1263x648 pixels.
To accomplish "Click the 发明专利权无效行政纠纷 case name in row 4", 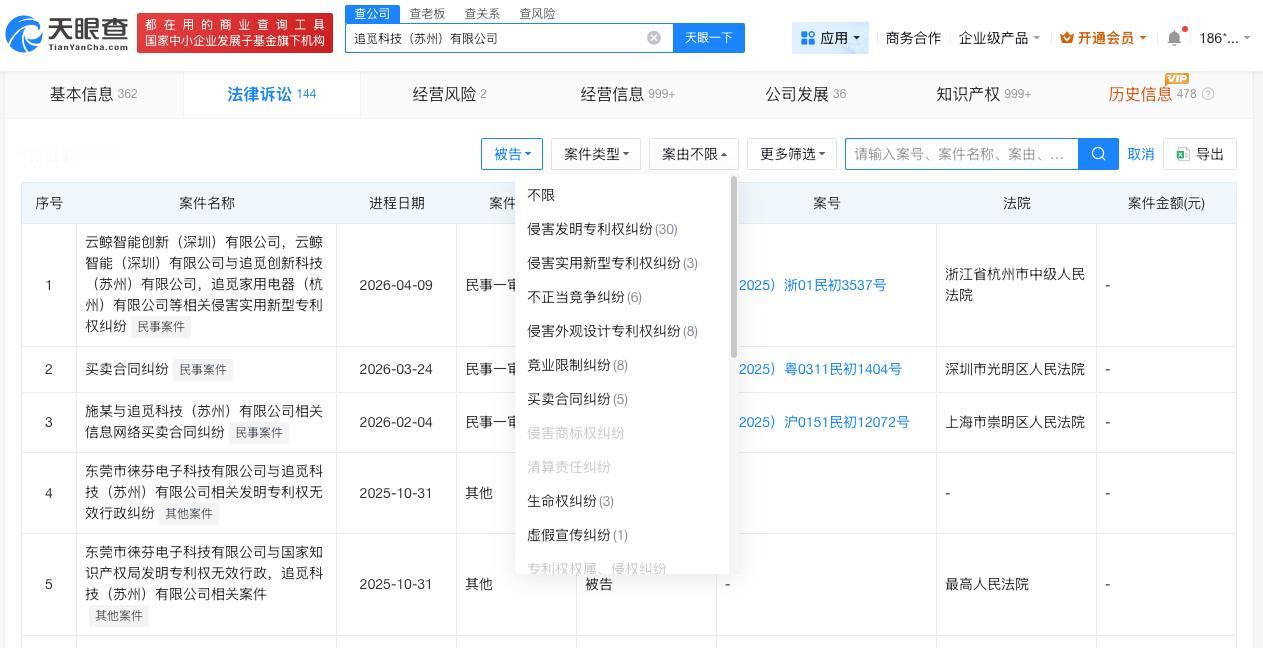I will [204, 491].
